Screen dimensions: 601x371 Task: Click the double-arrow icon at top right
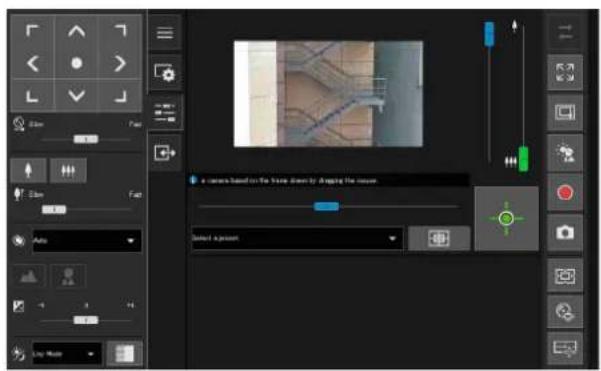coord(565,32)
